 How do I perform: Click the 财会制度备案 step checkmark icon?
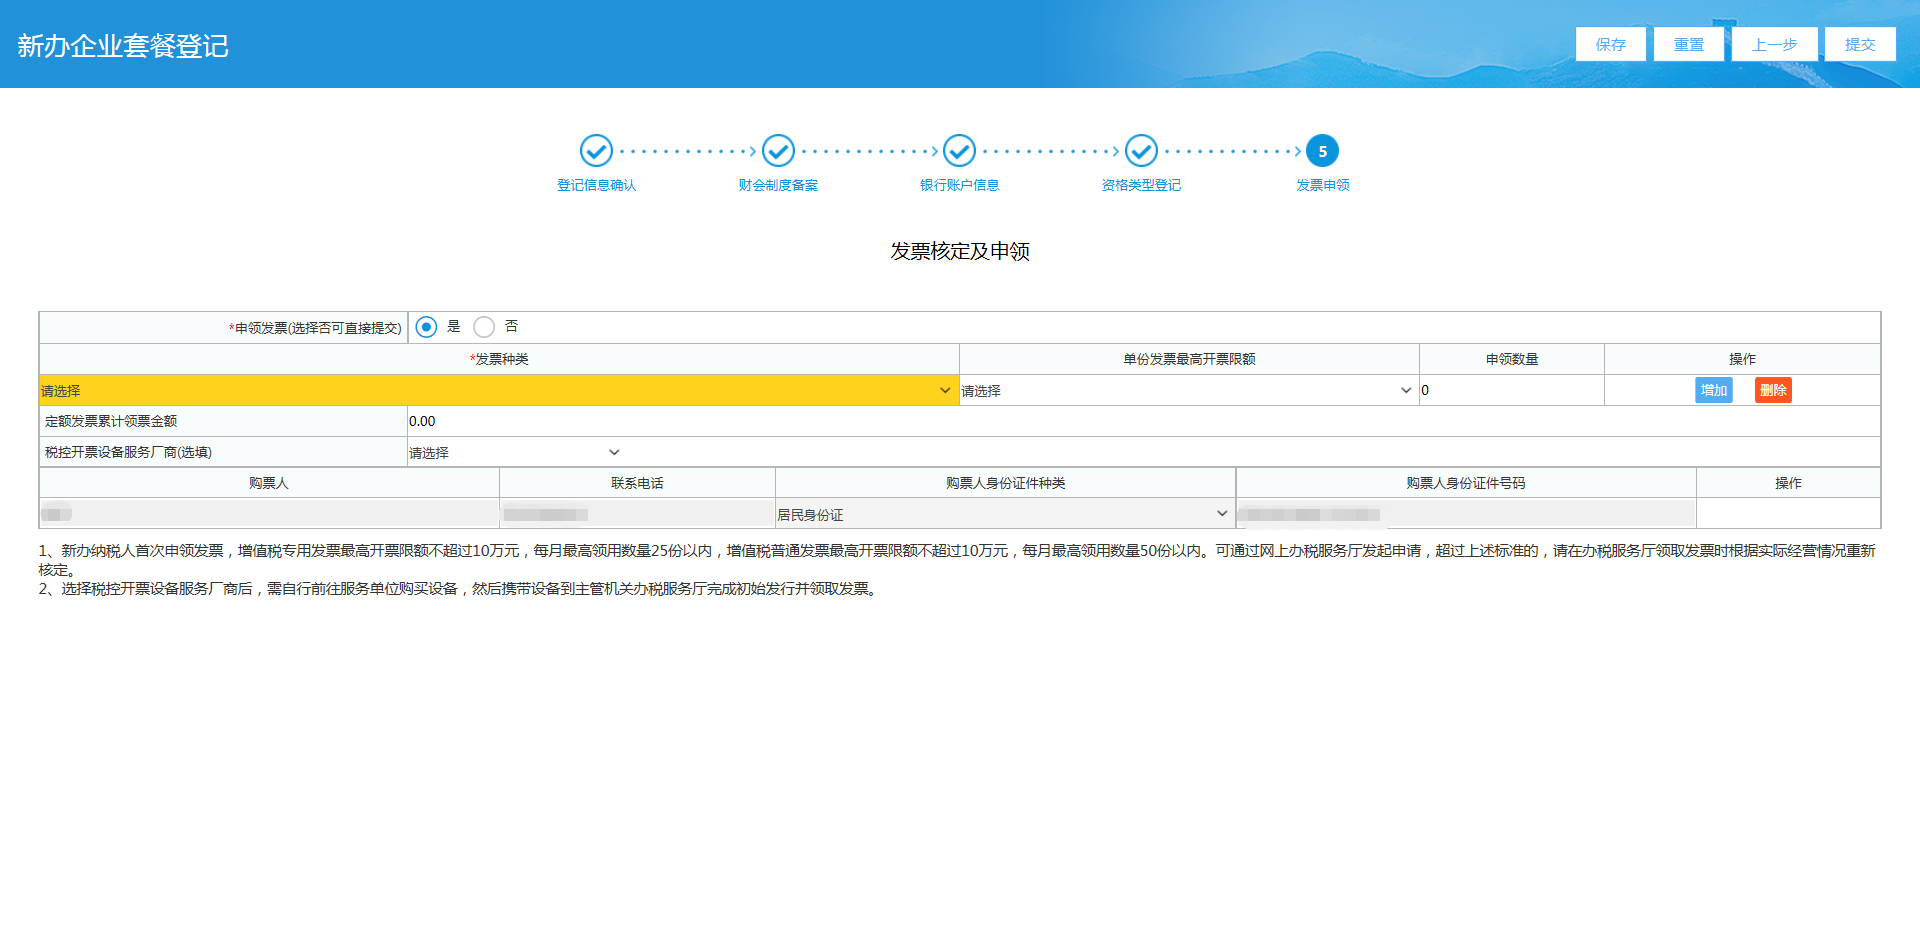click(x=778, y=151)
